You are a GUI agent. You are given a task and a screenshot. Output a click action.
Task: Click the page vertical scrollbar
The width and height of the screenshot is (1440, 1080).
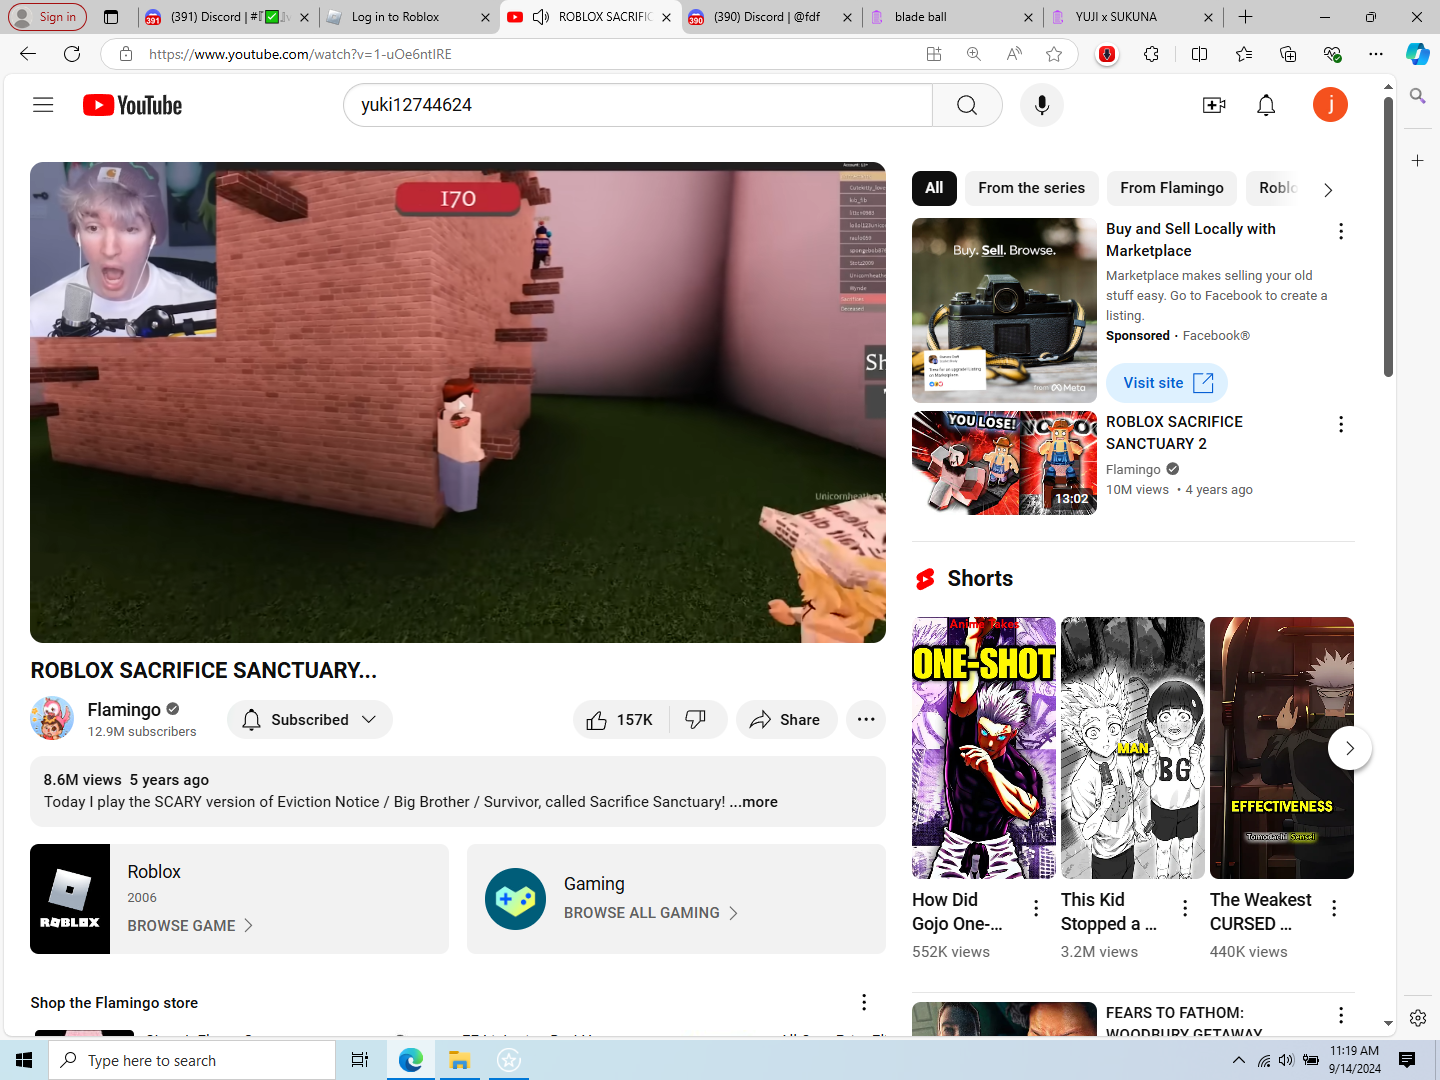pyautogui.click(x=1388, y=236)
